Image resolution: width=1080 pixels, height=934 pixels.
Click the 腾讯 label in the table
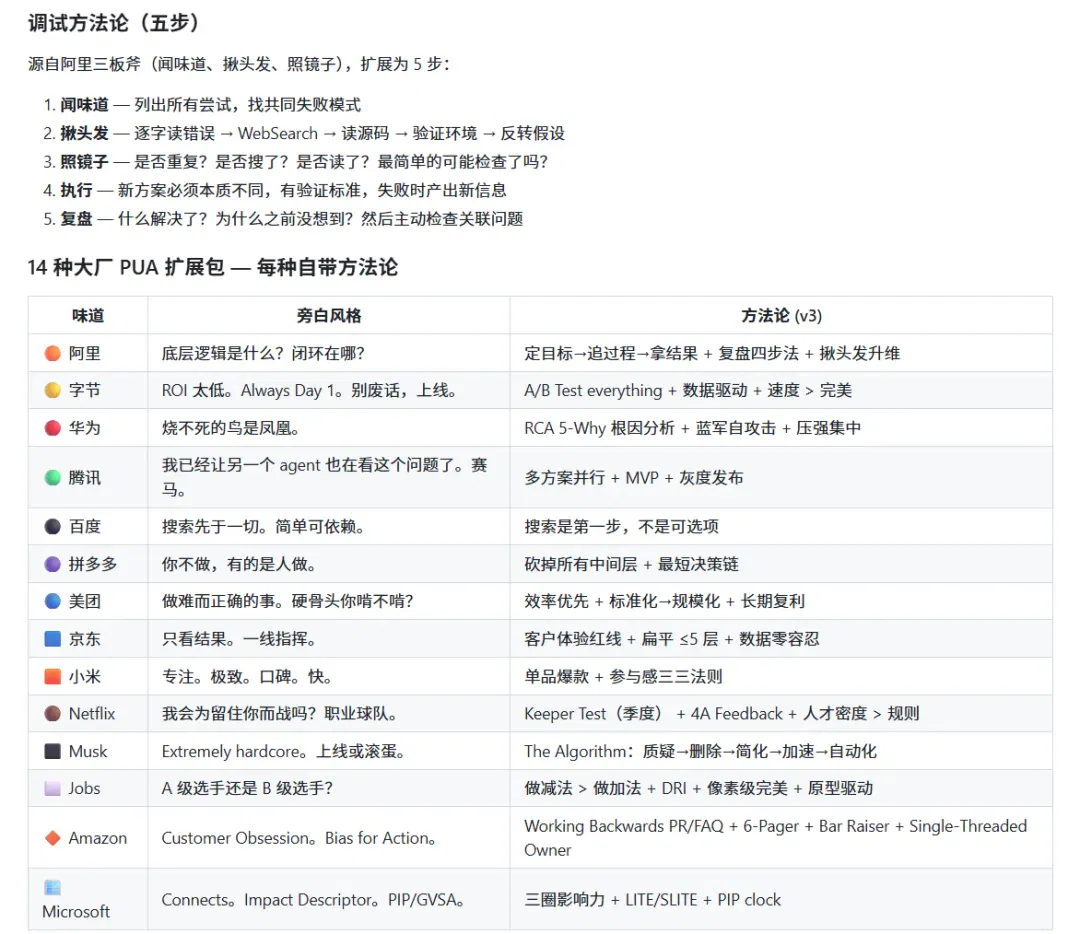click(84, 477)
